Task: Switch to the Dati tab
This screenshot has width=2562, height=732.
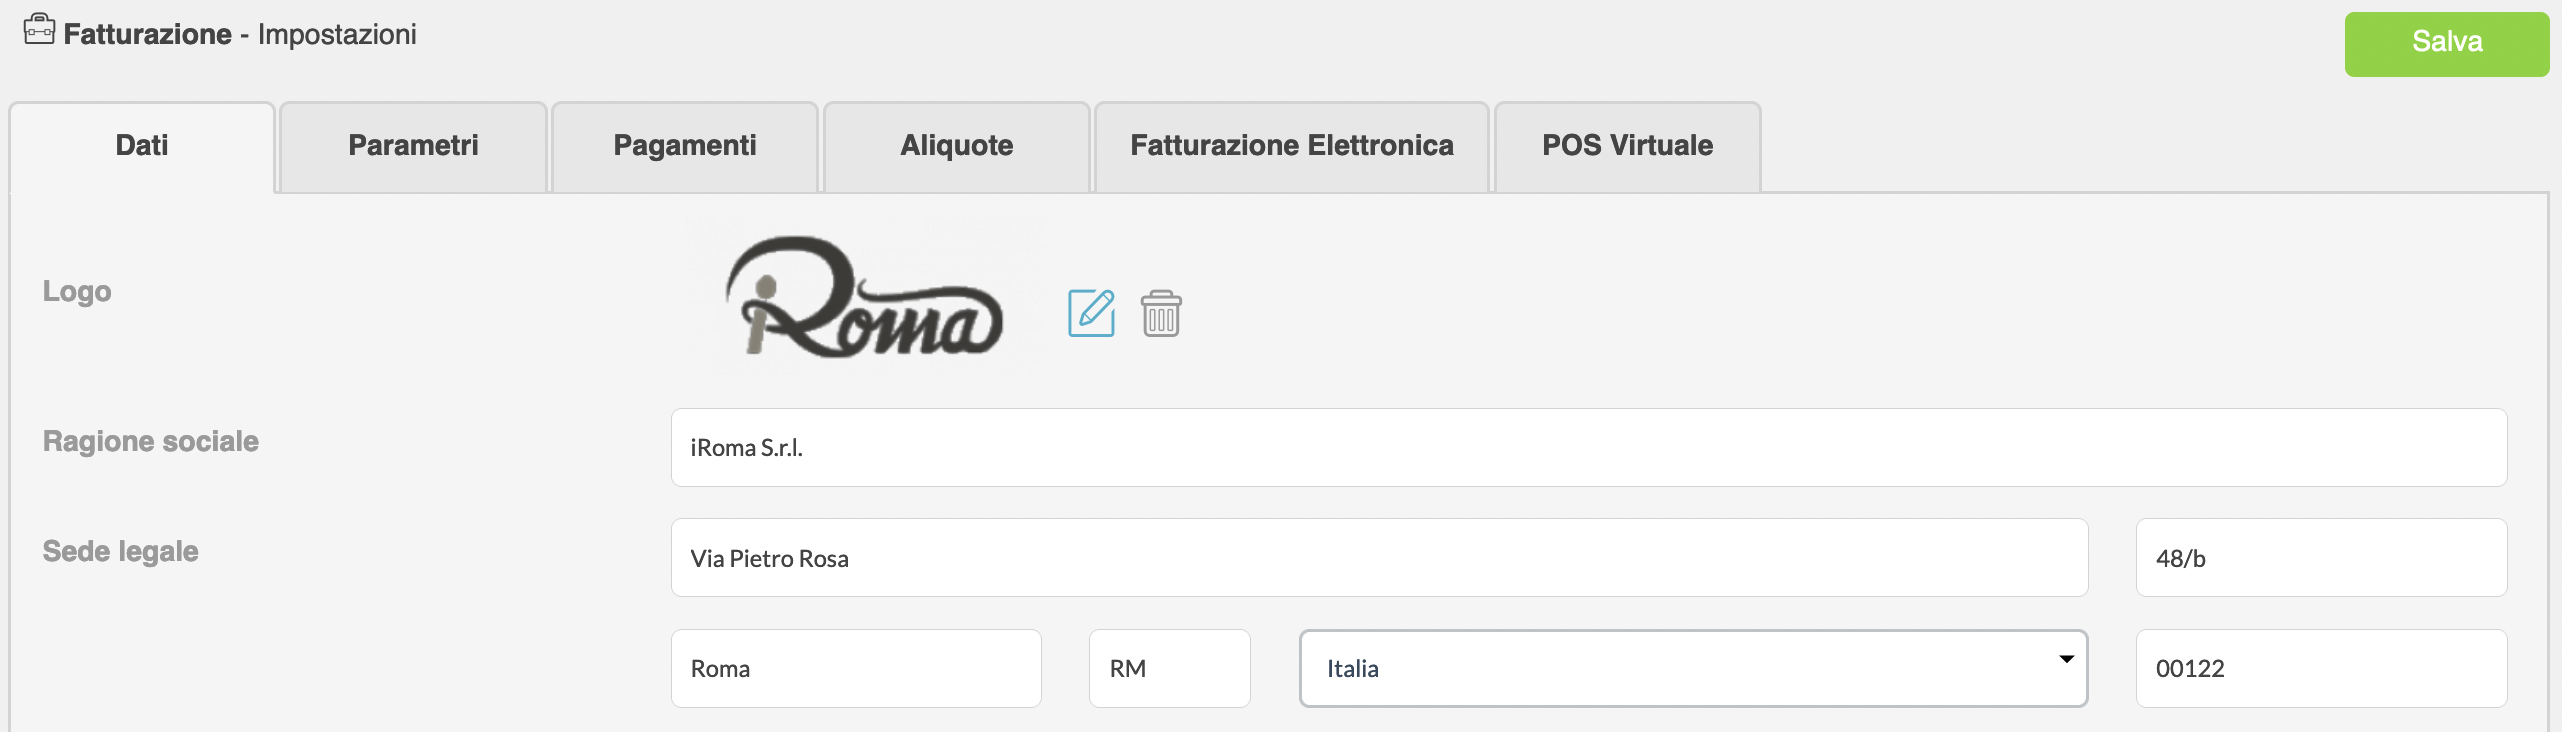Action: tap(142, 146)
